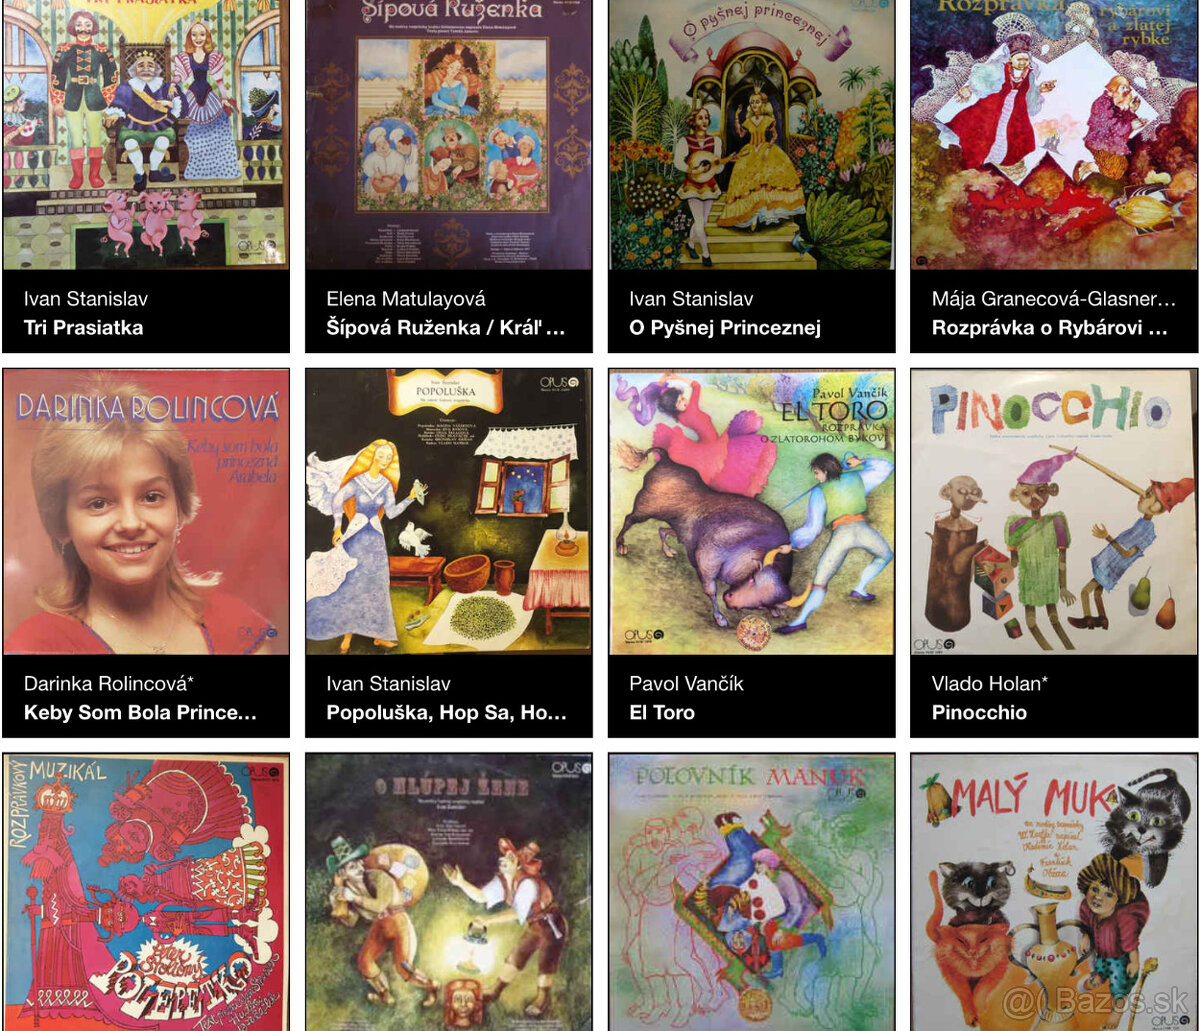Screen dimensions: 1200x1031
Task: Open the Tri Prasiatka album cover
Action: 146,134
